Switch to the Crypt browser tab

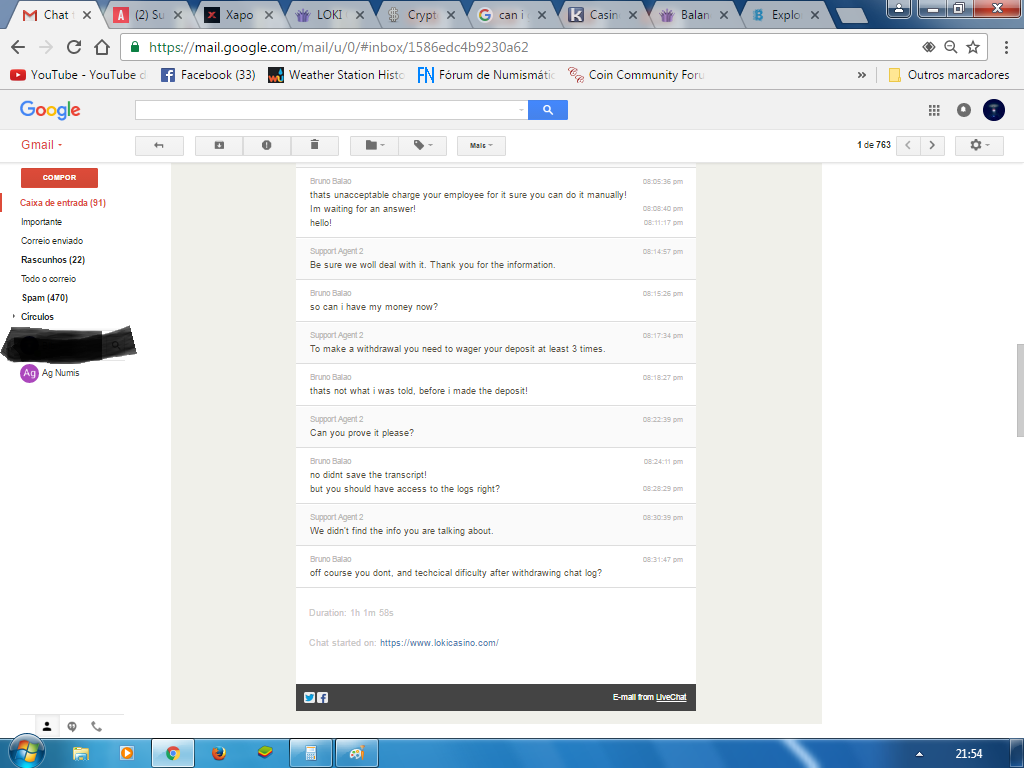[x=421, y=15]
